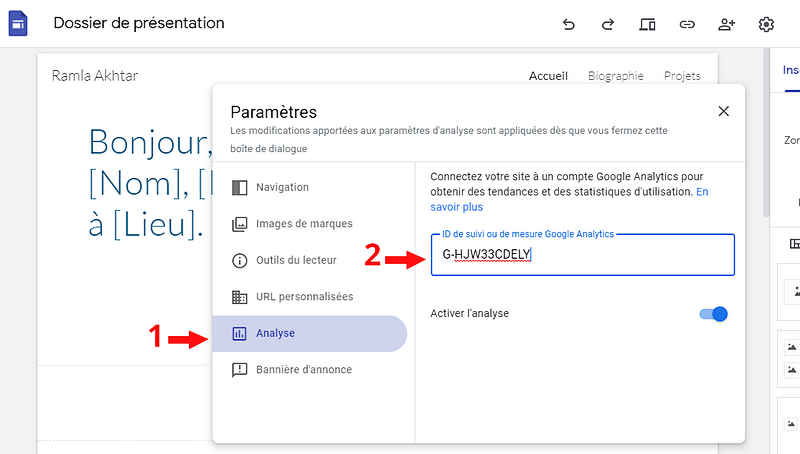Click the share with others icon
This screenshot has height=454, width=800.
727,24
